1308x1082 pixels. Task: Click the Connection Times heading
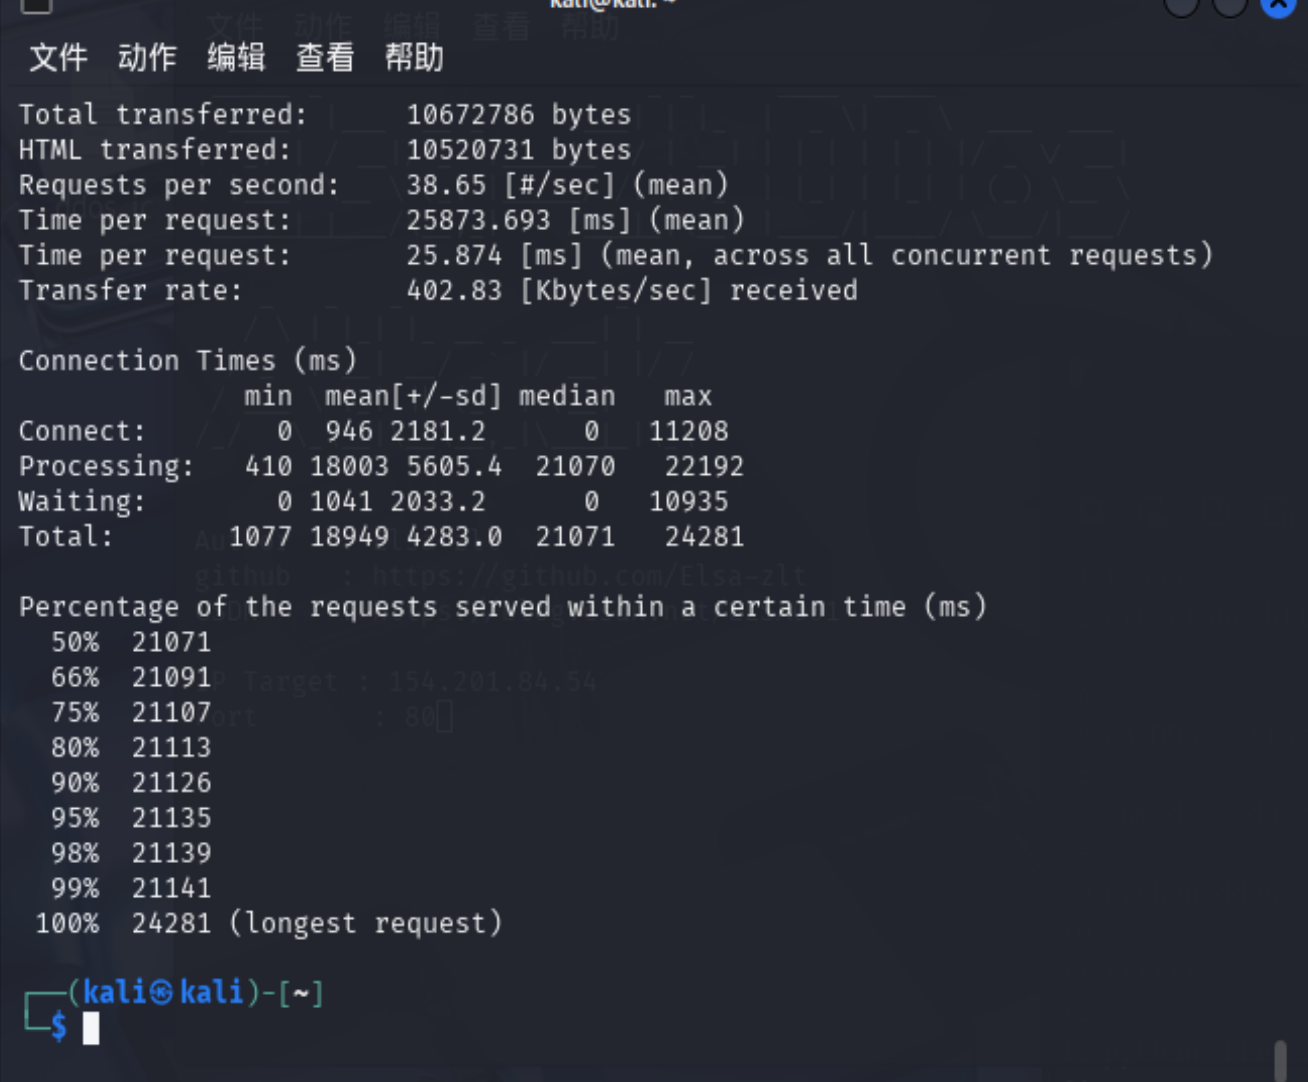(x=187, y=361)
